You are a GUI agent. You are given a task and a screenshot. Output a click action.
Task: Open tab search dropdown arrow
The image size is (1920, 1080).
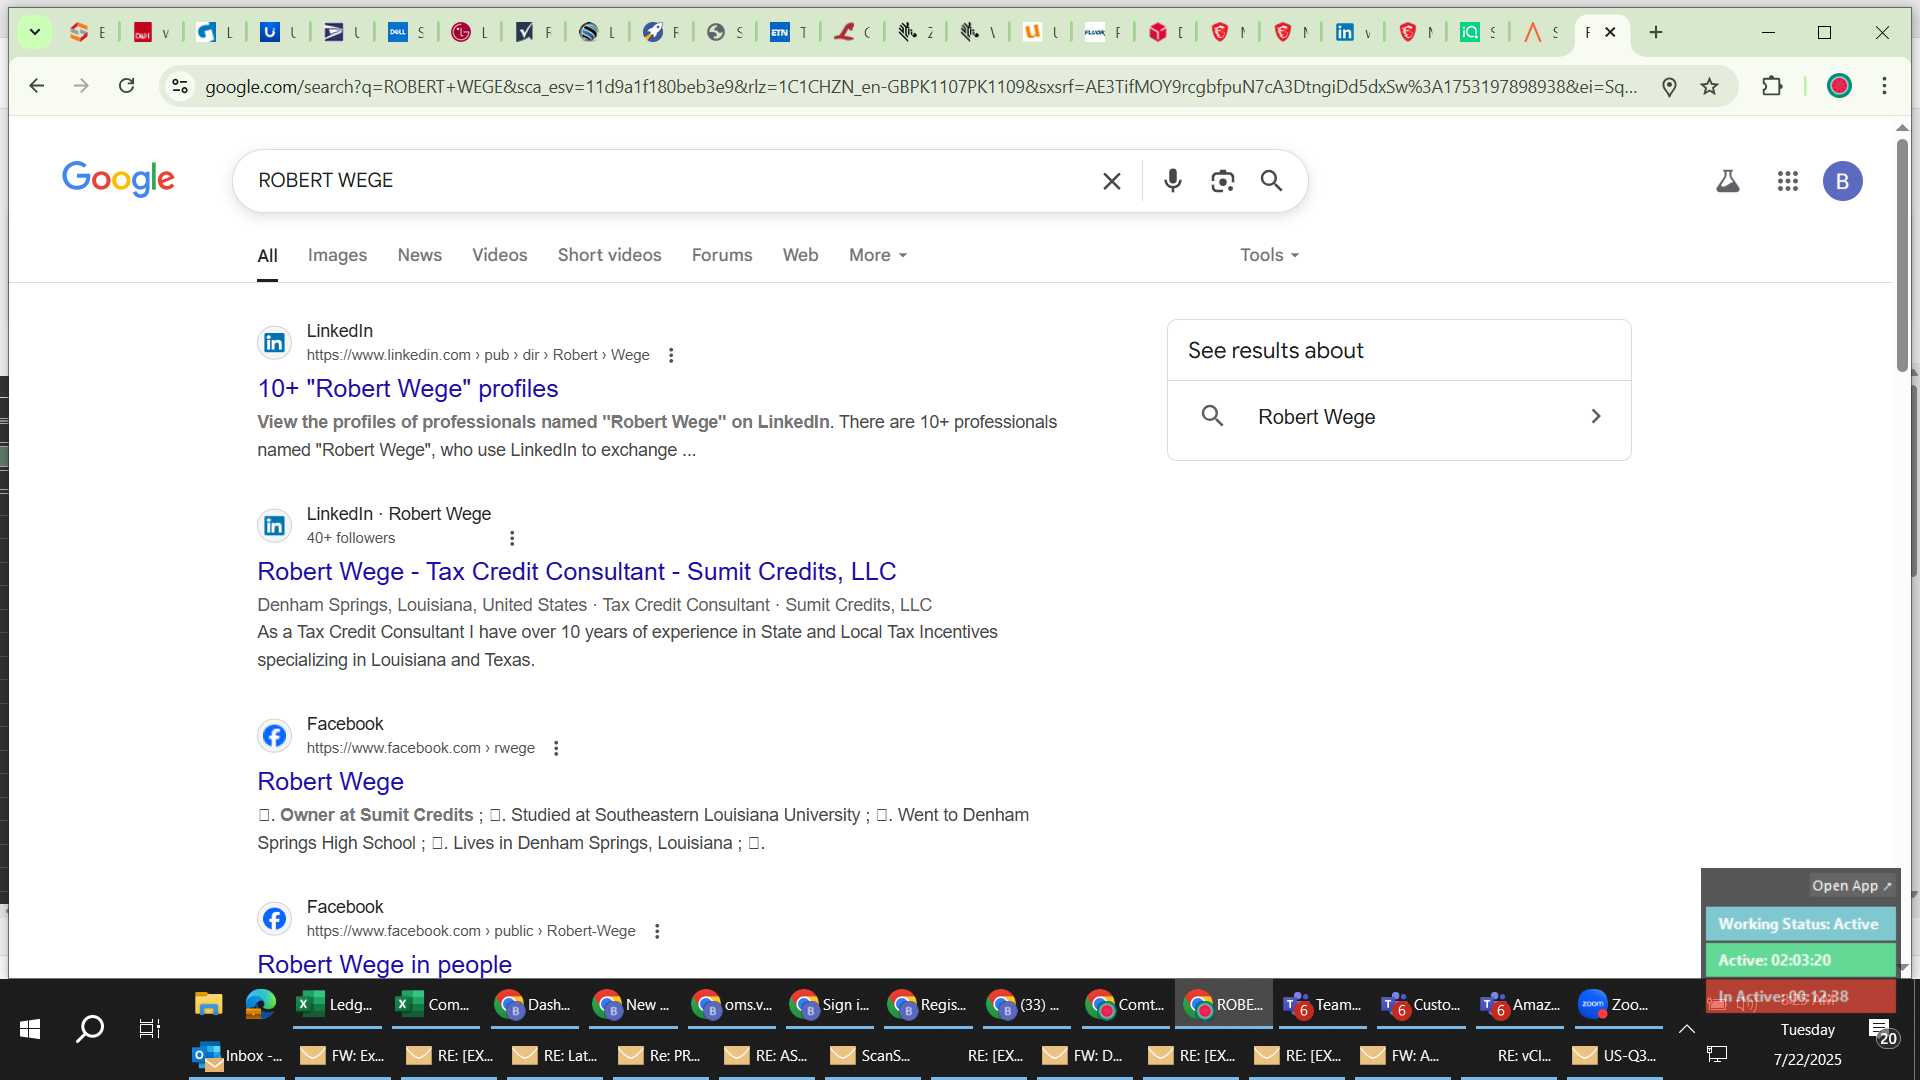(x=35, y=33)
